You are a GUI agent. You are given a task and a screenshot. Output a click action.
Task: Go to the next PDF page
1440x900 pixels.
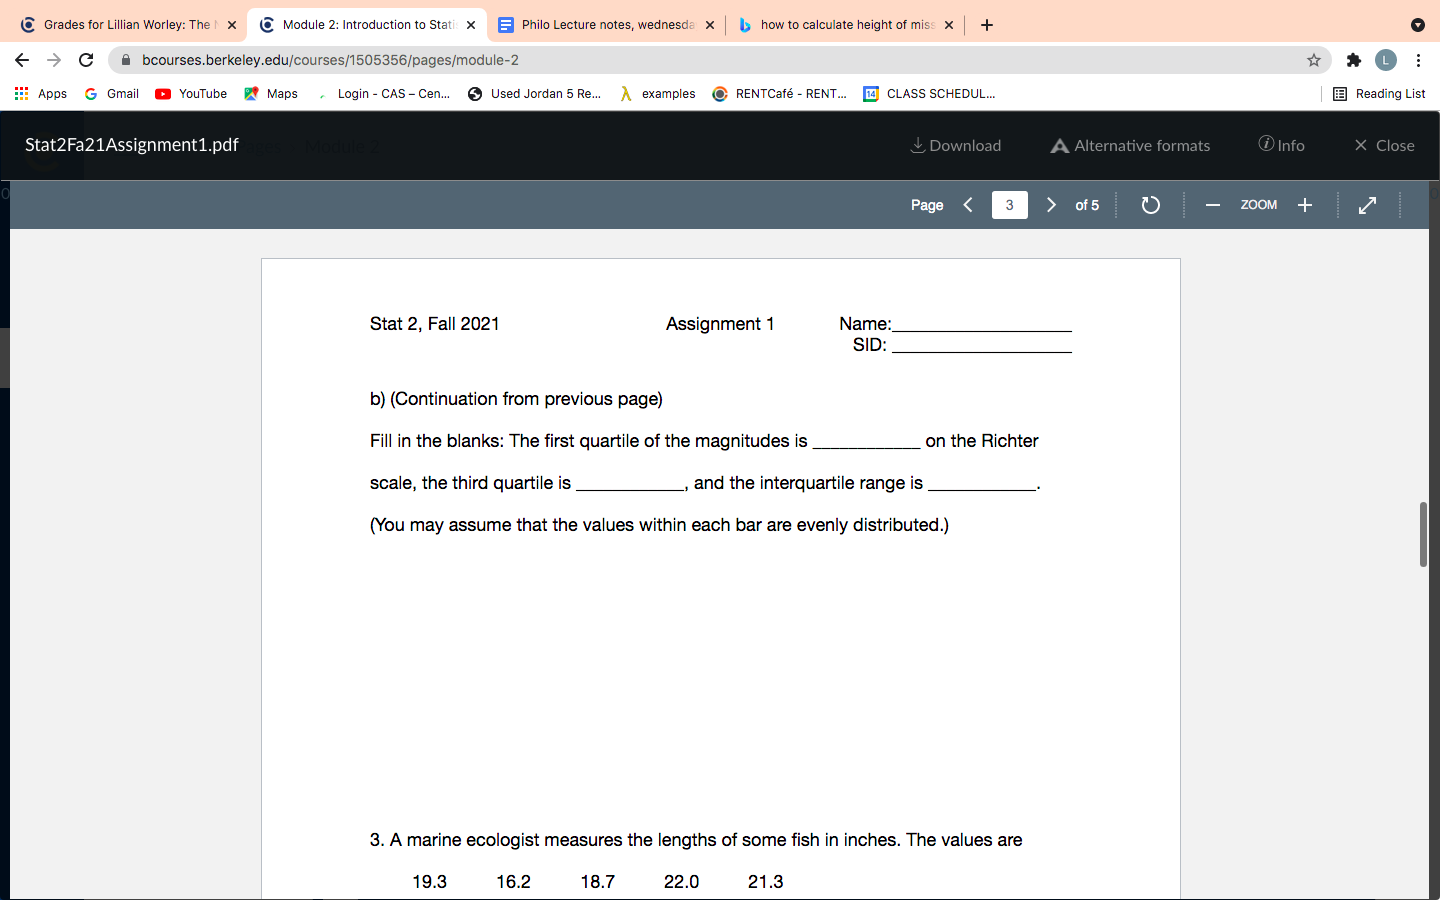(x=1051, y=205)
